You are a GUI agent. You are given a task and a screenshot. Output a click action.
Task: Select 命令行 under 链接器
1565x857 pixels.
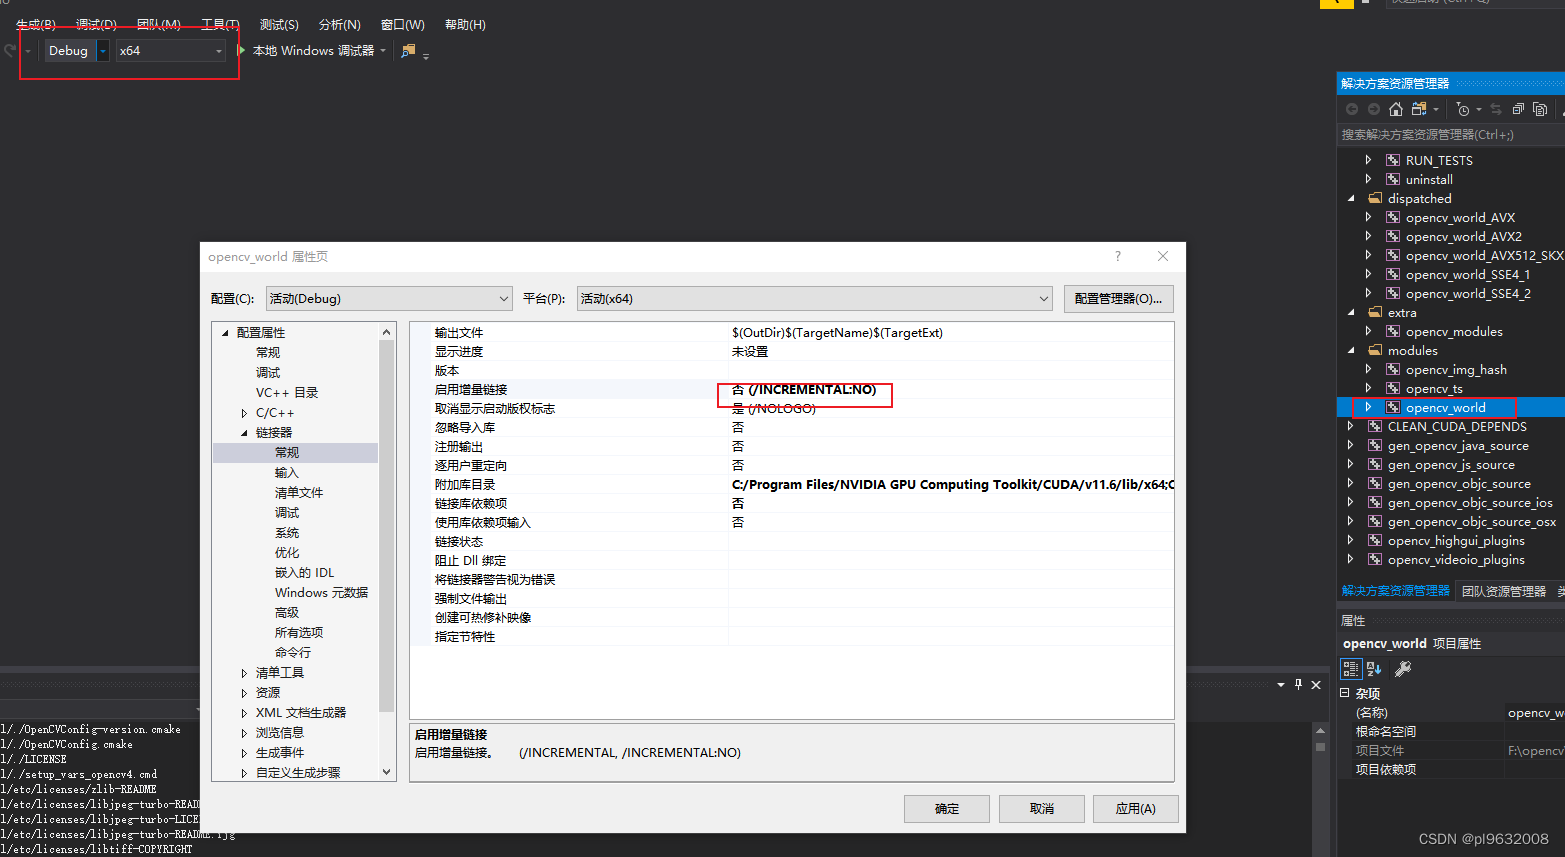(293, 652)
